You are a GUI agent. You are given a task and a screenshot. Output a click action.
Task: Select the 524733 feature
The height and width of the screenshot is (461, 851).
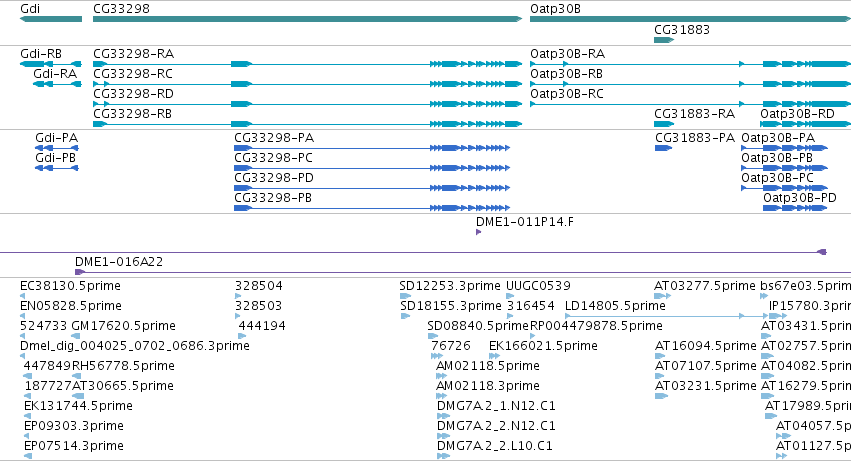pos(44,326)
